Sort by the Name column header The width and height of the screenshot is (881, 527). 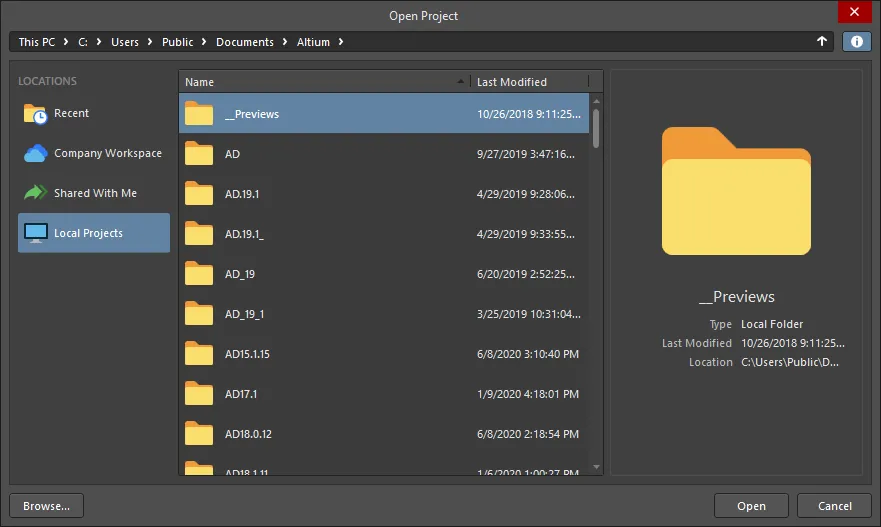point(325,82)
